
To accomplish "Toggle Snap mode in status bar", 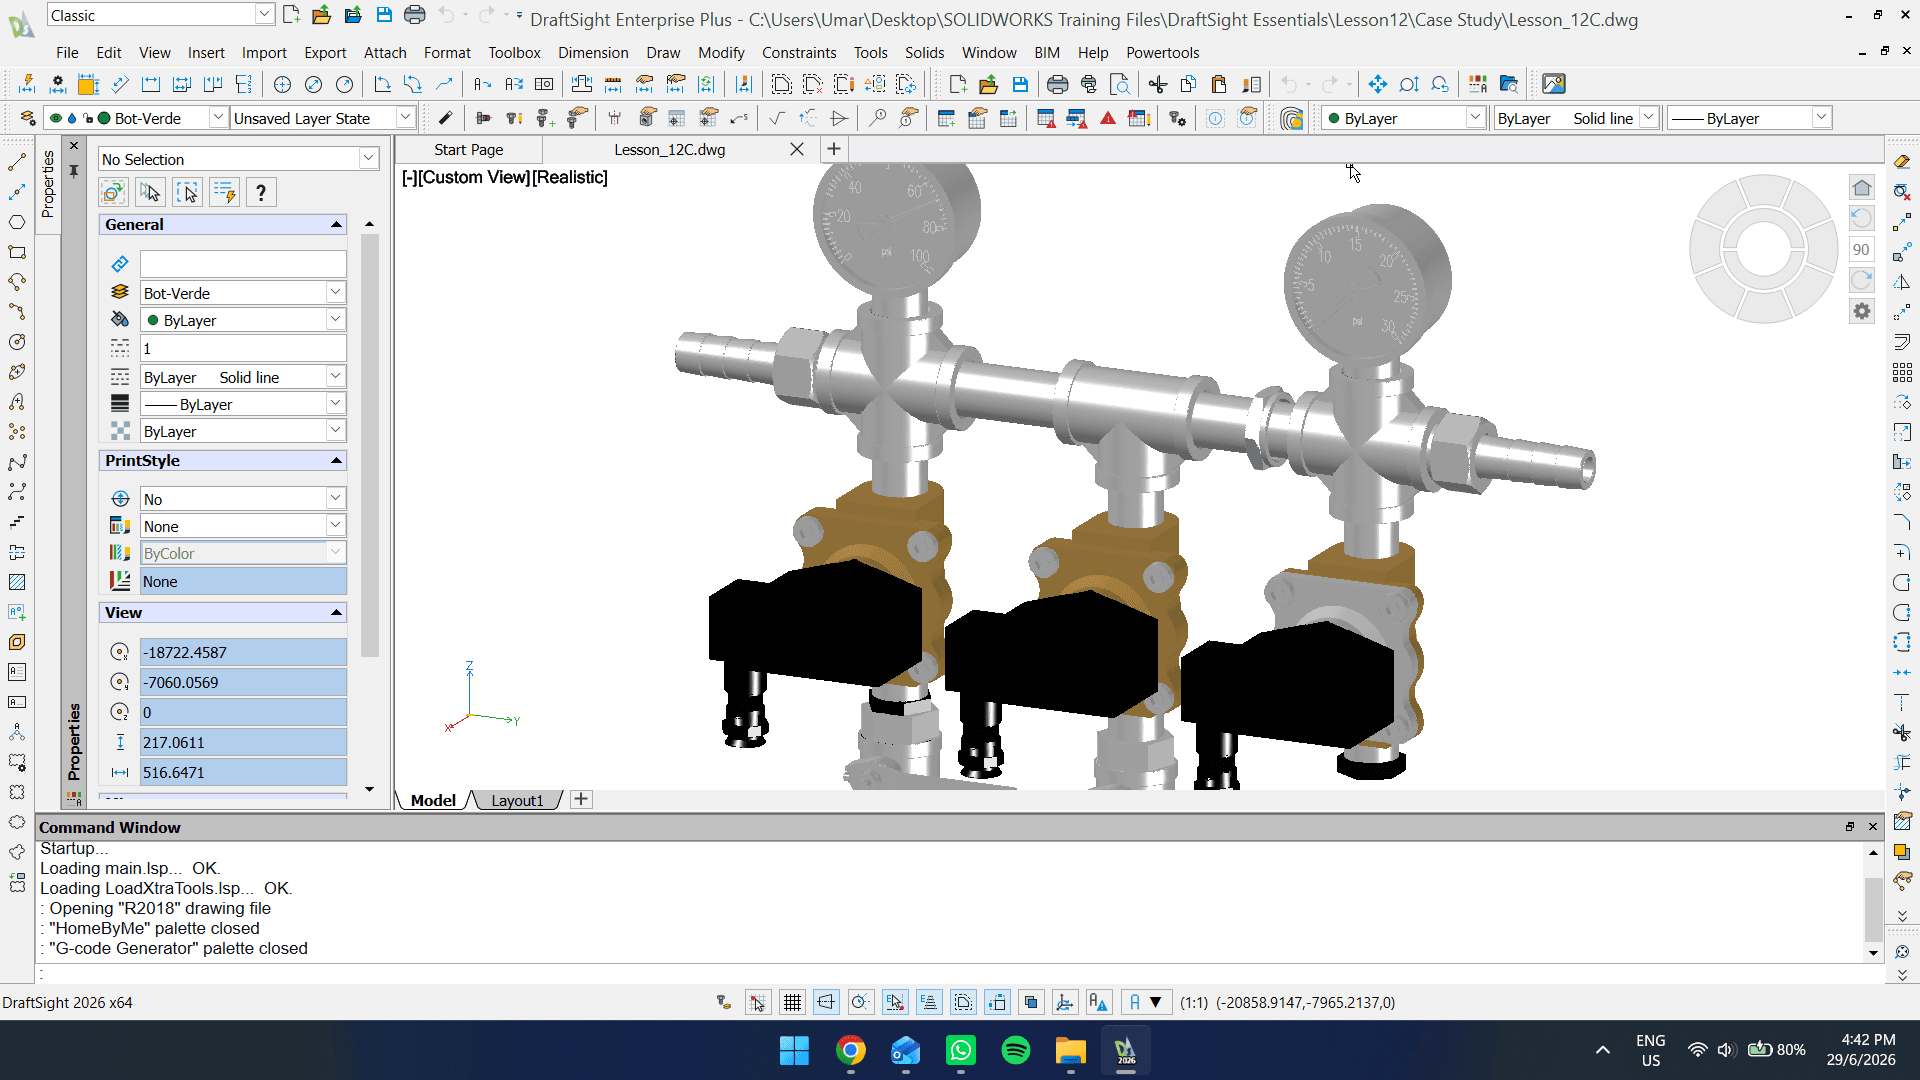I will click(758, 1002).
